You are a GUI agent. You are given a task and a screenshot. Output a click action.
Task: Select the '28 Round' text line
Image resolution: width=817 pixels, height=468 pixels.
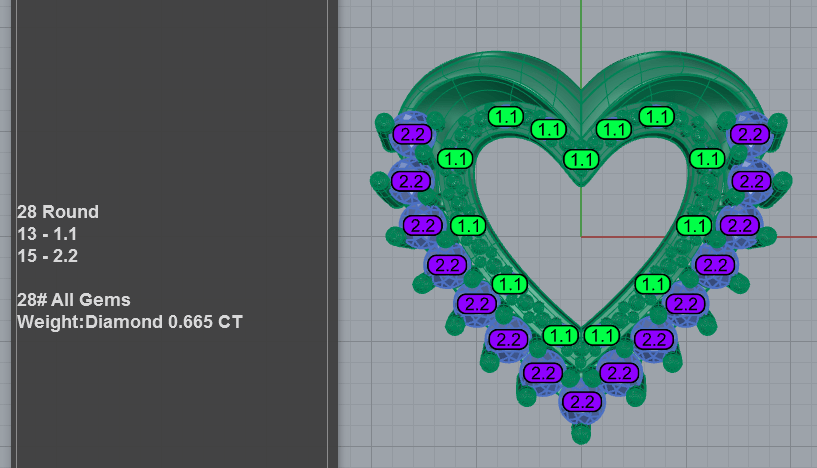click(58, 212)
